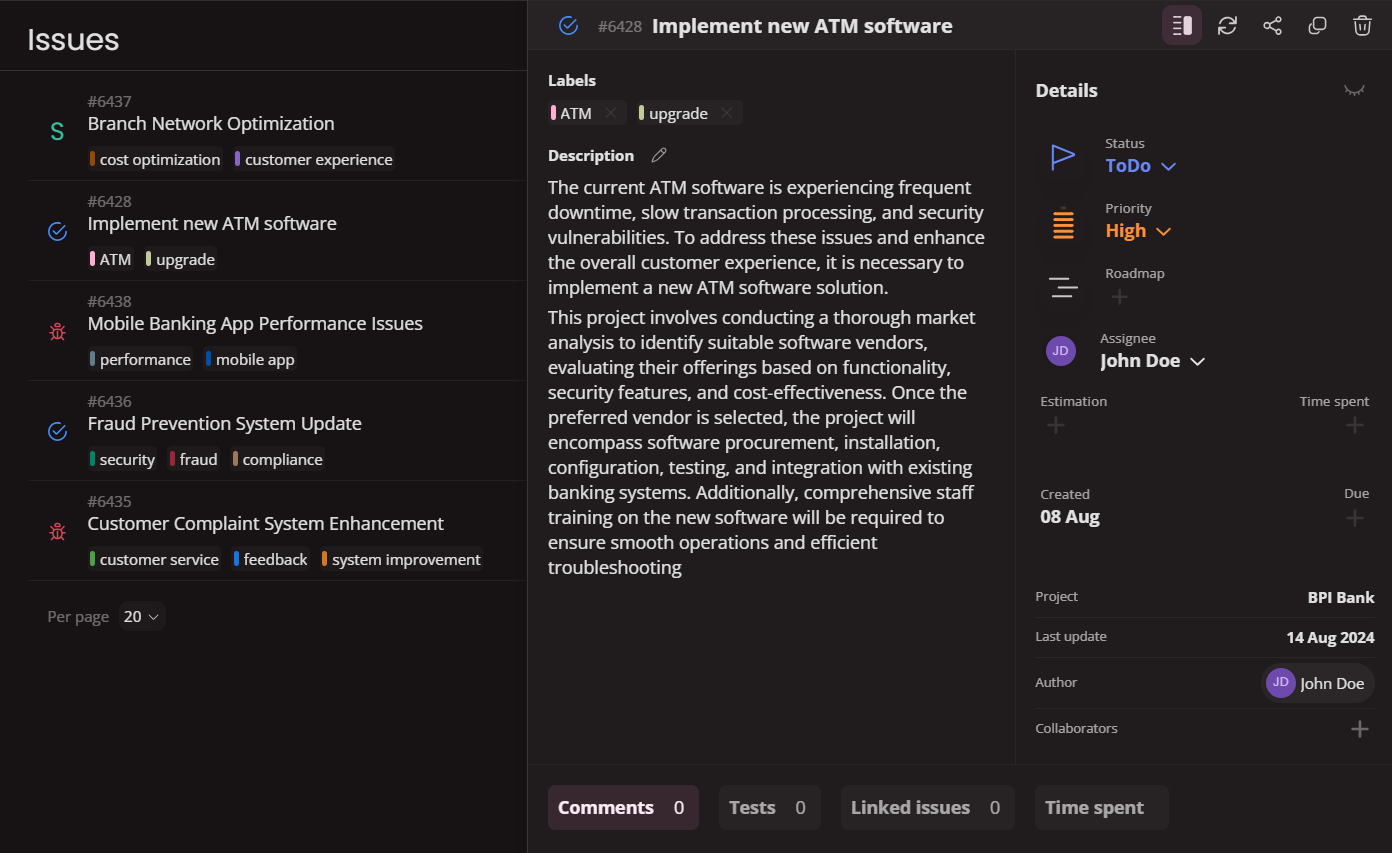1392x853 pixels.
Task: Open Implement new ATM software in list
Action: (212, 224)
